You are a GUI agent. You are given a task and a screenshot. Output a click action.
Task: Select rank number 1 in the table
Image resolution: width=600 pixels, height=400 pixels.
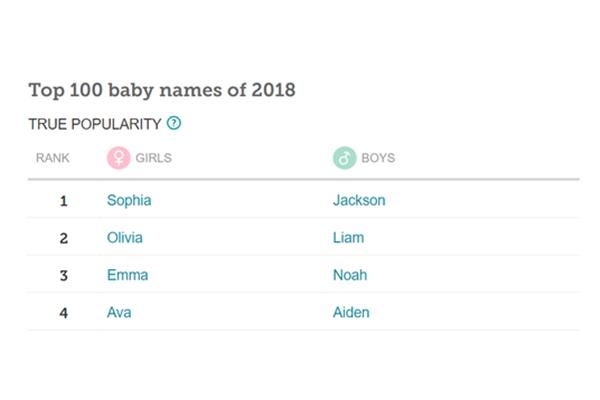64,201
